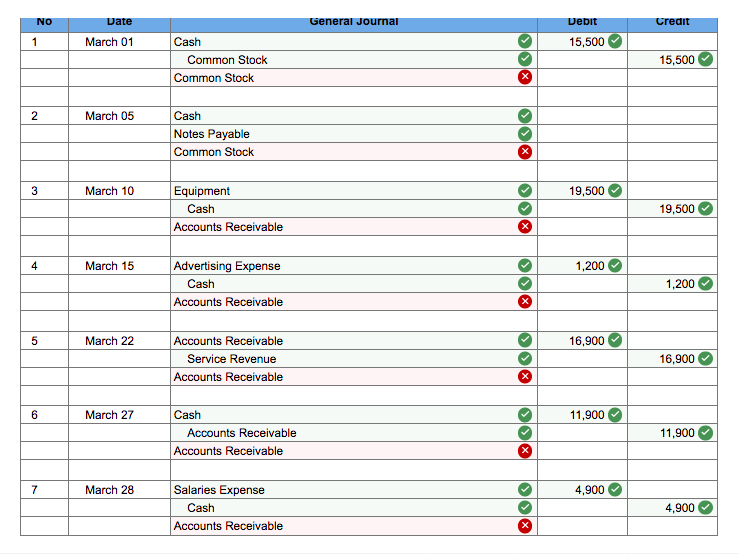
Task: Click check mark beside debit 4,900
Action: point(615,489)
